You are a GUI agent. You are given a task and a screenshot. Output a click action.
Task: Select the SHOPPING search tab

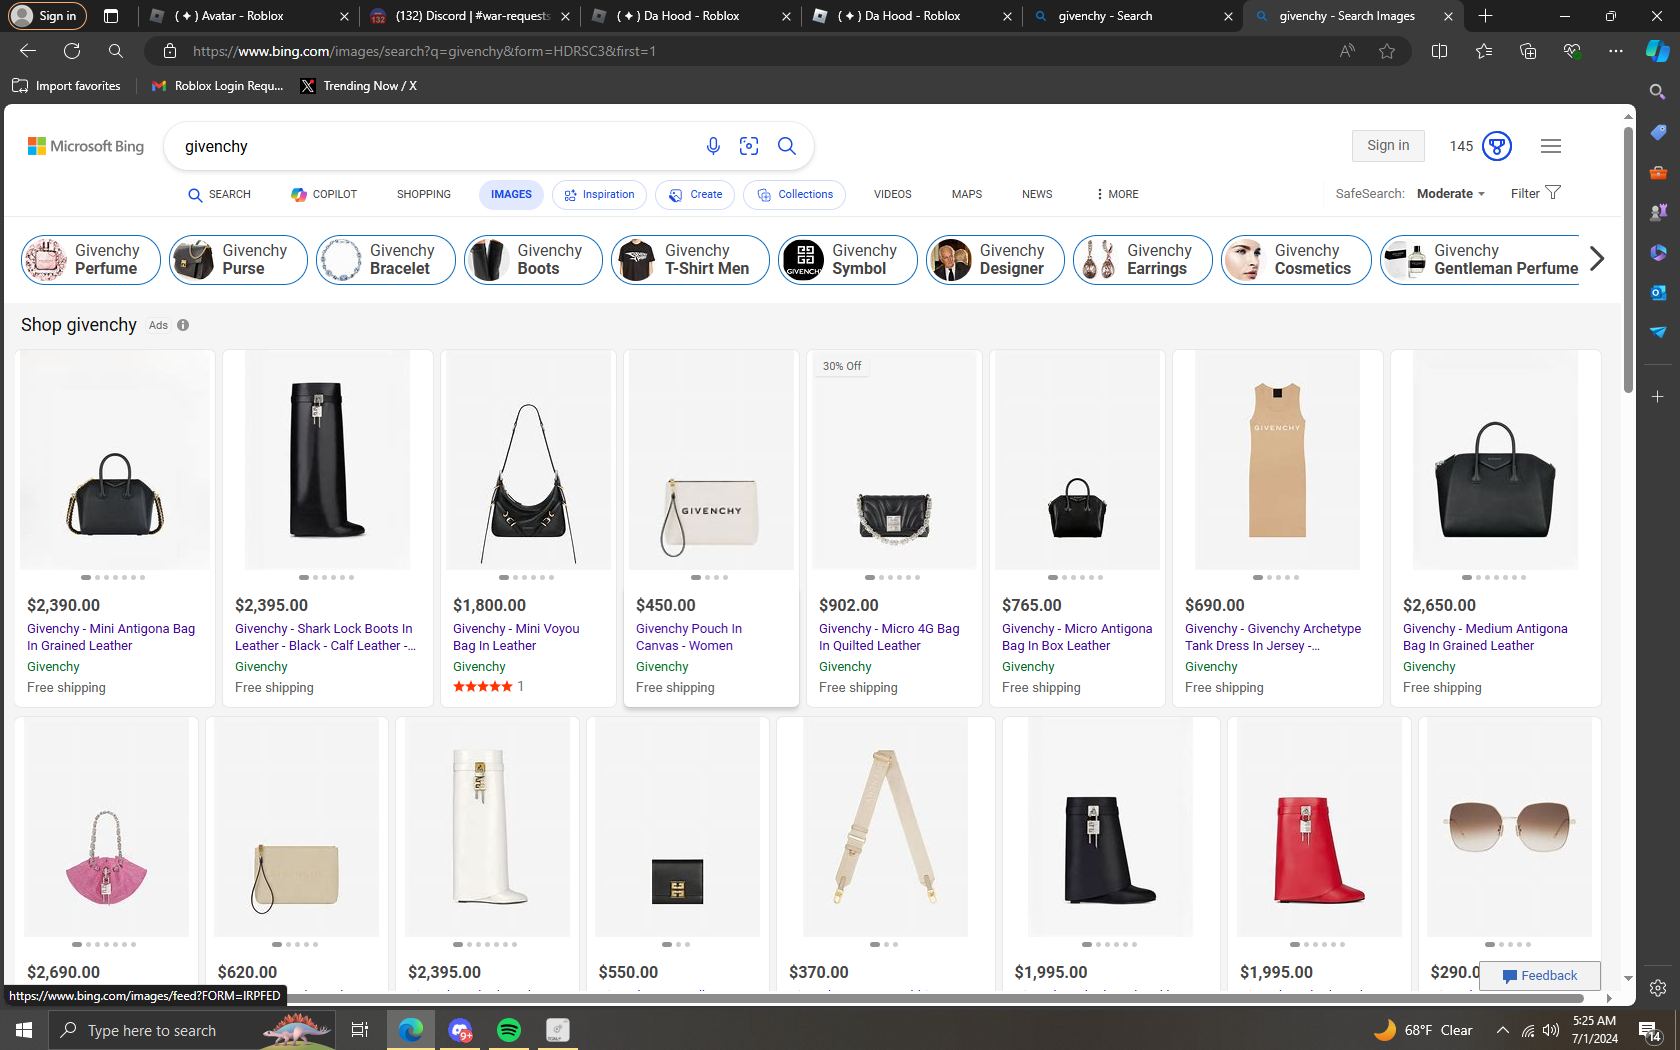pos(424,195)
